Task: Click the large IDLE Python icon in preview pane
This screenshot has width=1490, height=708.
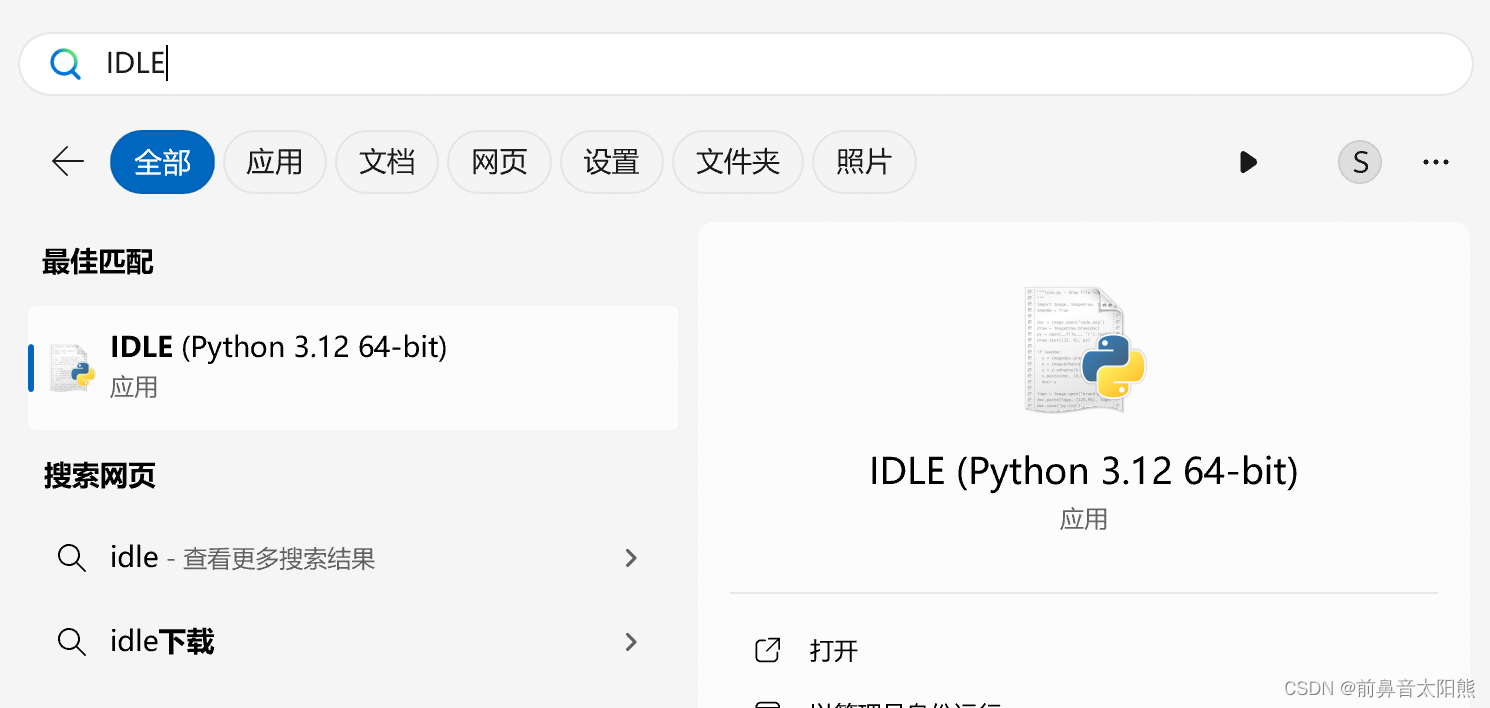Action: point(1085,350)
